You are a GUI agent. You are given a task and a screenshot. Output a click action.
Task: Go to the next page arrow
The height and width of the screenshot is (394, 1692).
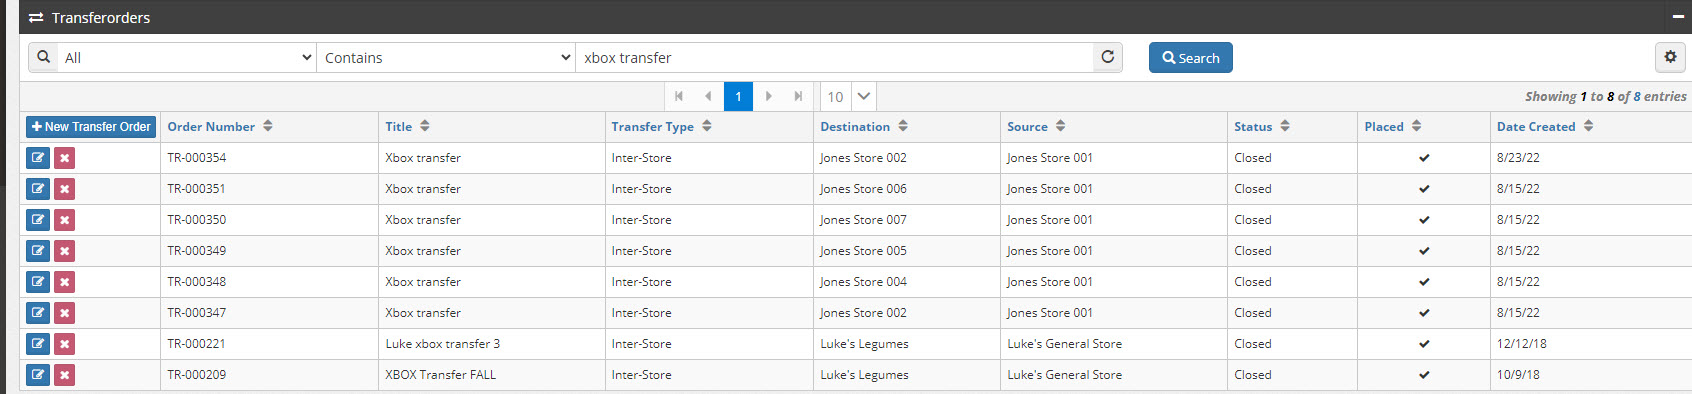768,96
